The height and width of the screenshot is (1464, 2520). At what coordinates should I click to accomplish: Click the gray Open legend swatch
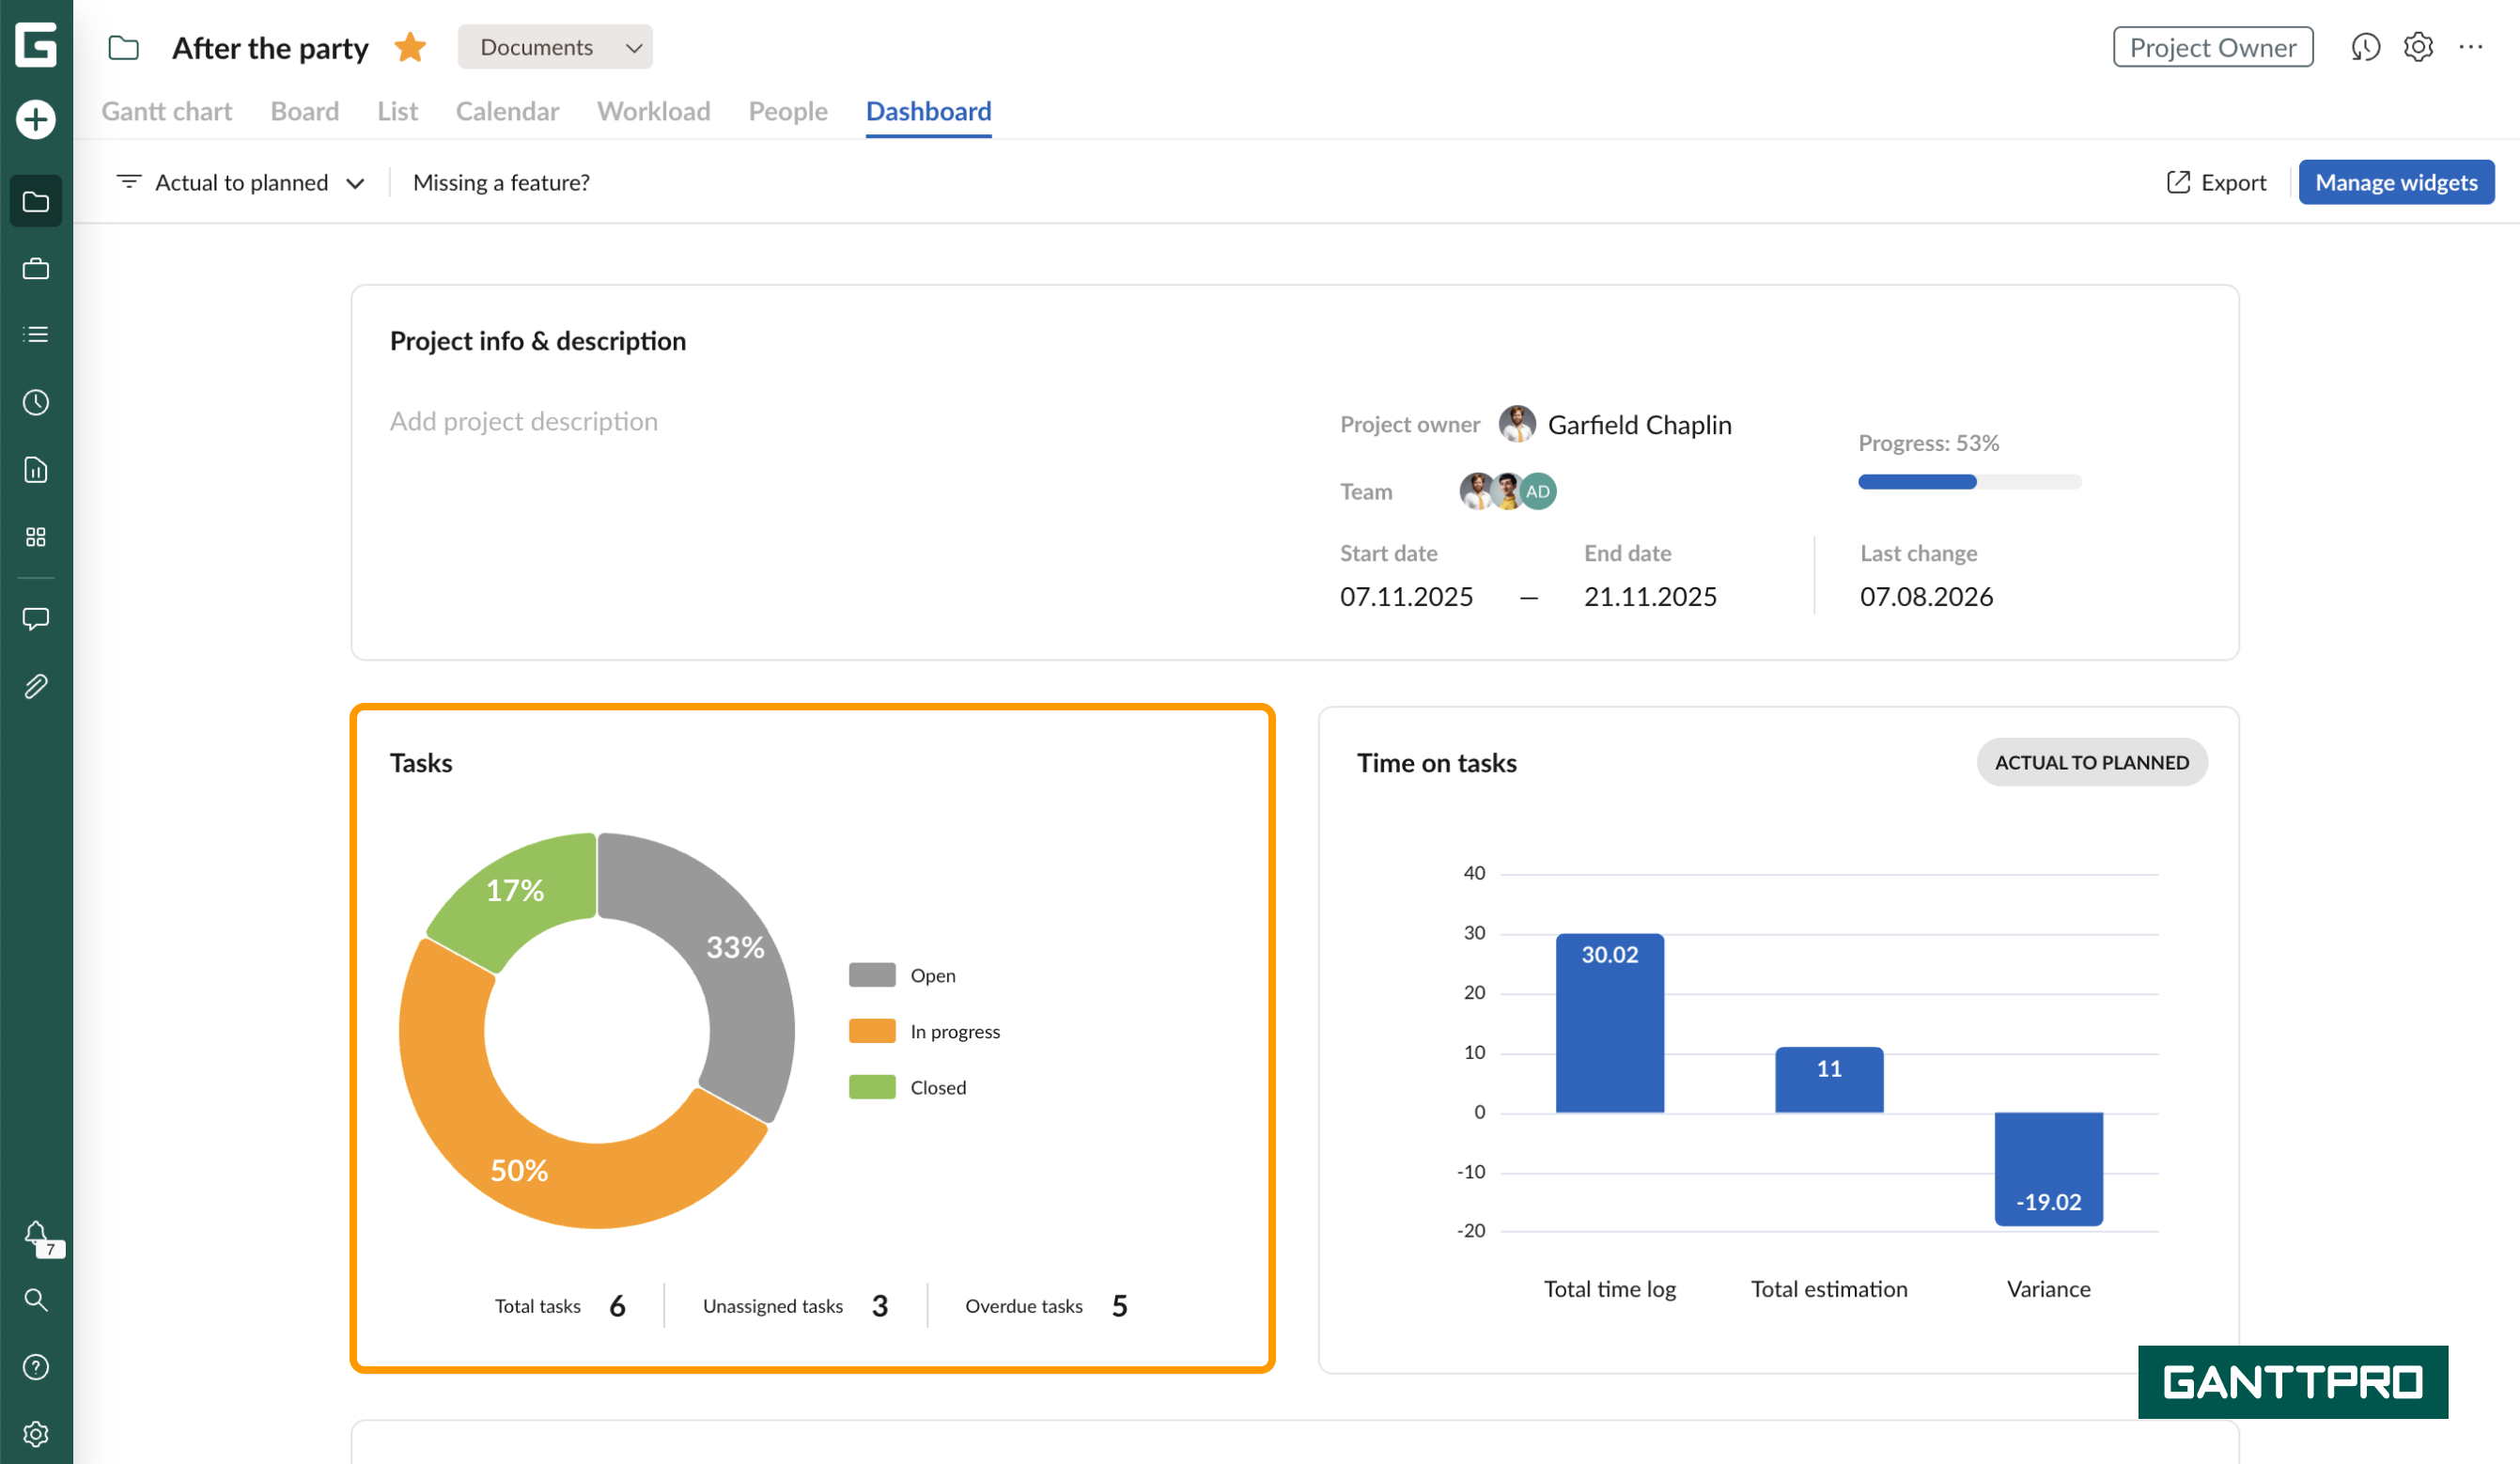coord(872,975)
